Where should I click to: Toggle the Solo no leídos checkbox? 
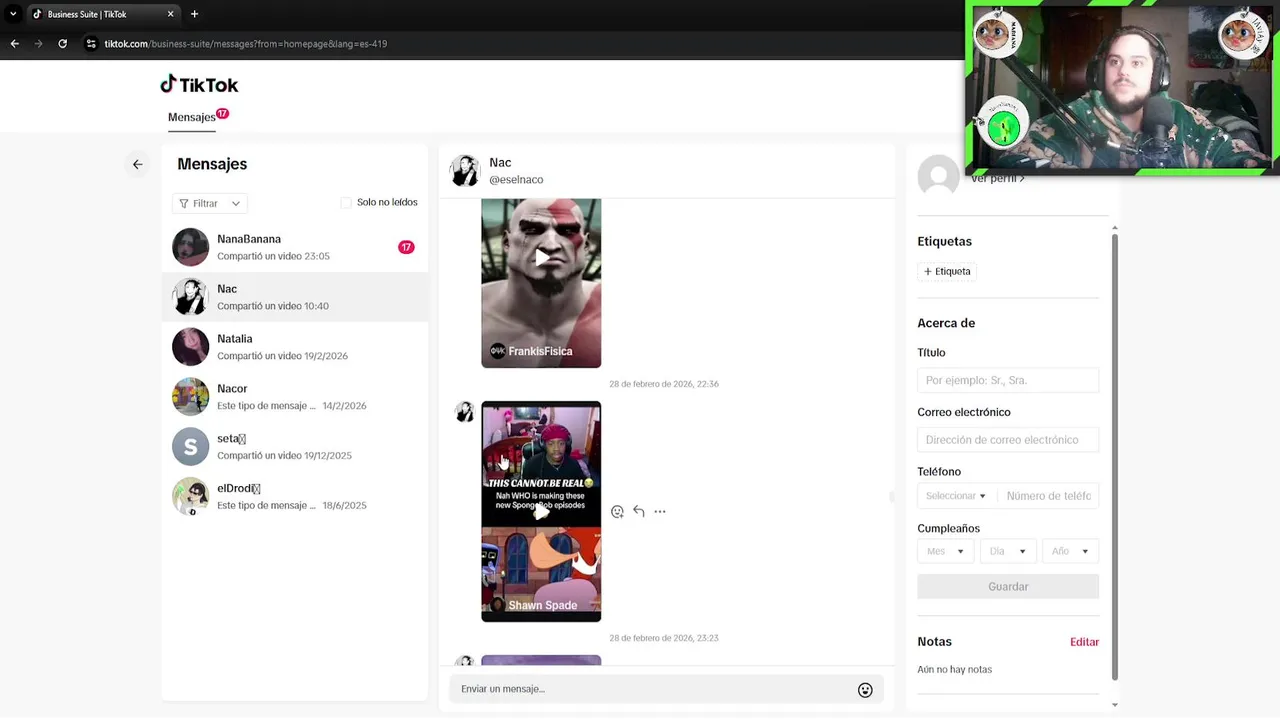(x=346, y=203)
